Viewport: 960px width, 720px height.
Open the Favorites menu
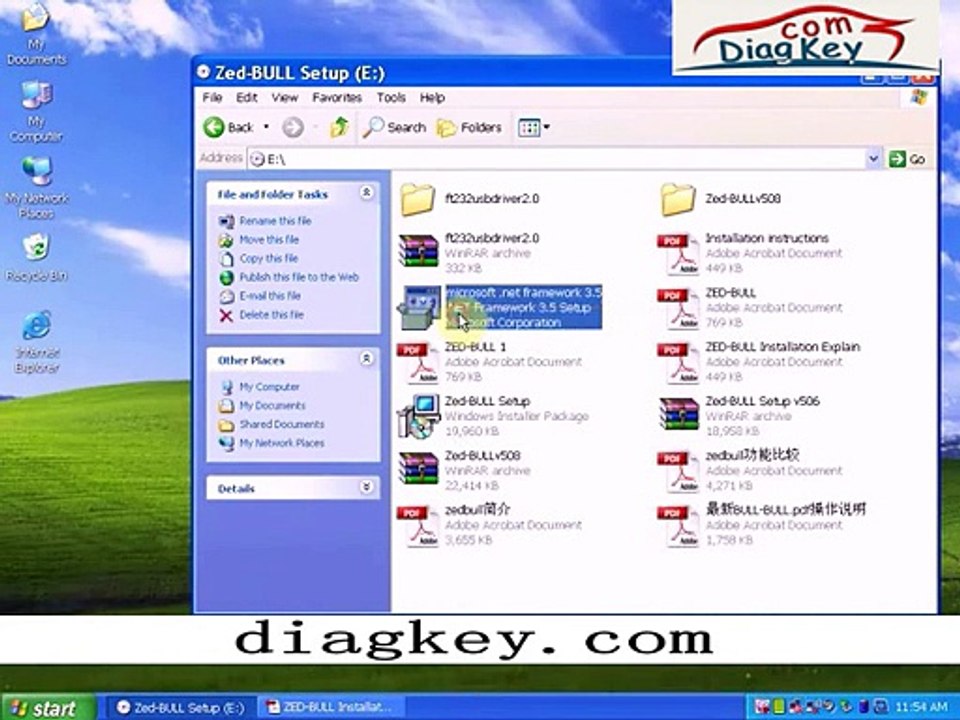337,98
